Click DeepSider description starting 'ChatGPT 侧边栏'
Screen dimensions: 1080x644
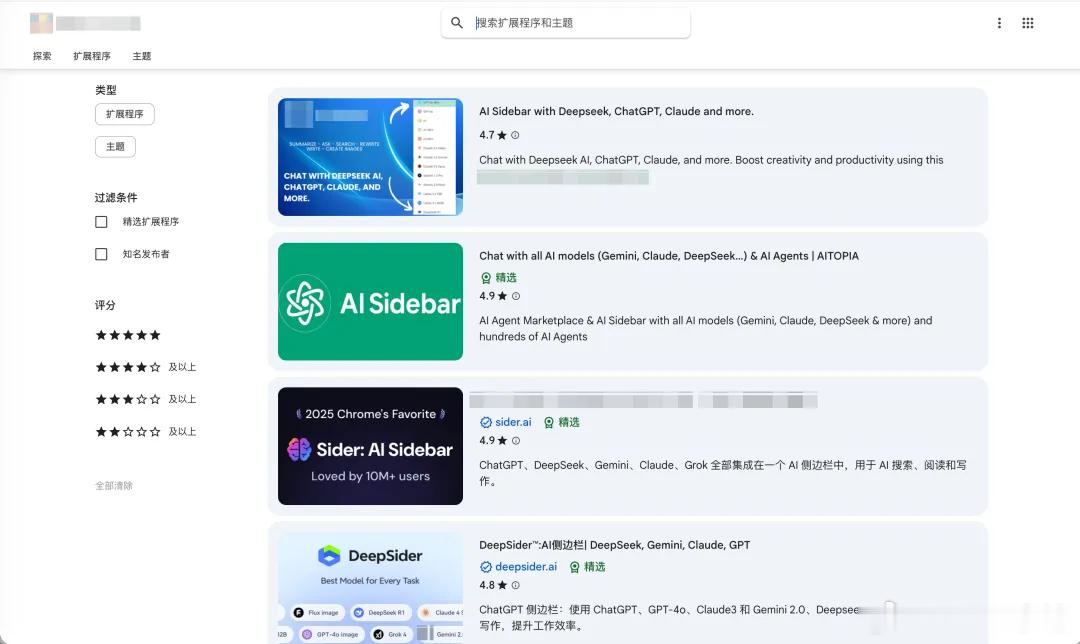pyautogui.click(x=669, y=618)
